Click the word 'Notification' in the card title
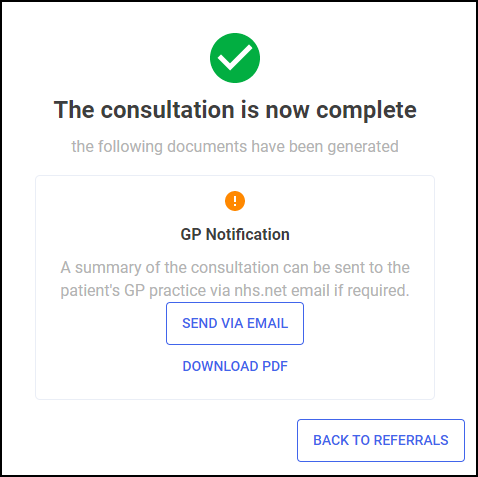This screenshot has height=477, width=478. pyautogui.click(x=248, y=234)
